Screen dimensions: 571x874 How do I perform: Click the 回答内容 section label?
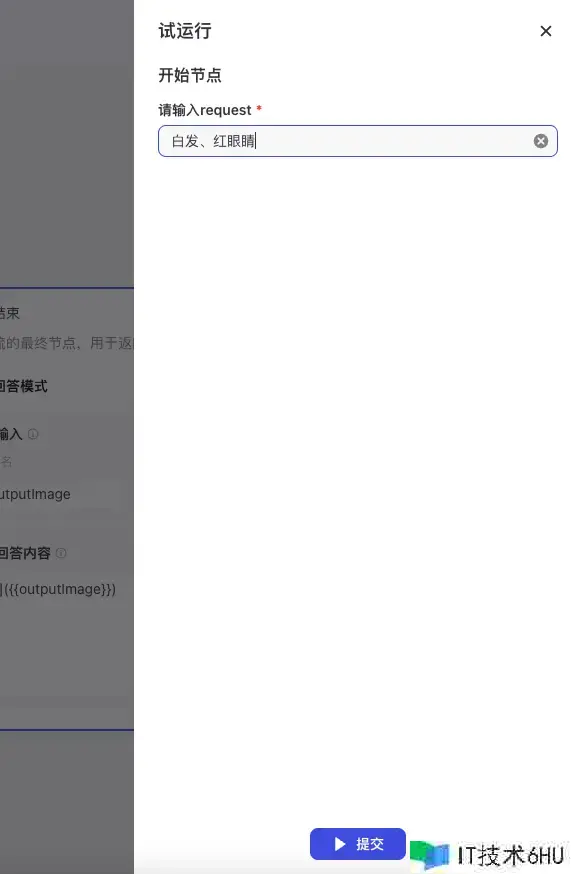pyautogui.click(x=25, y=553)
